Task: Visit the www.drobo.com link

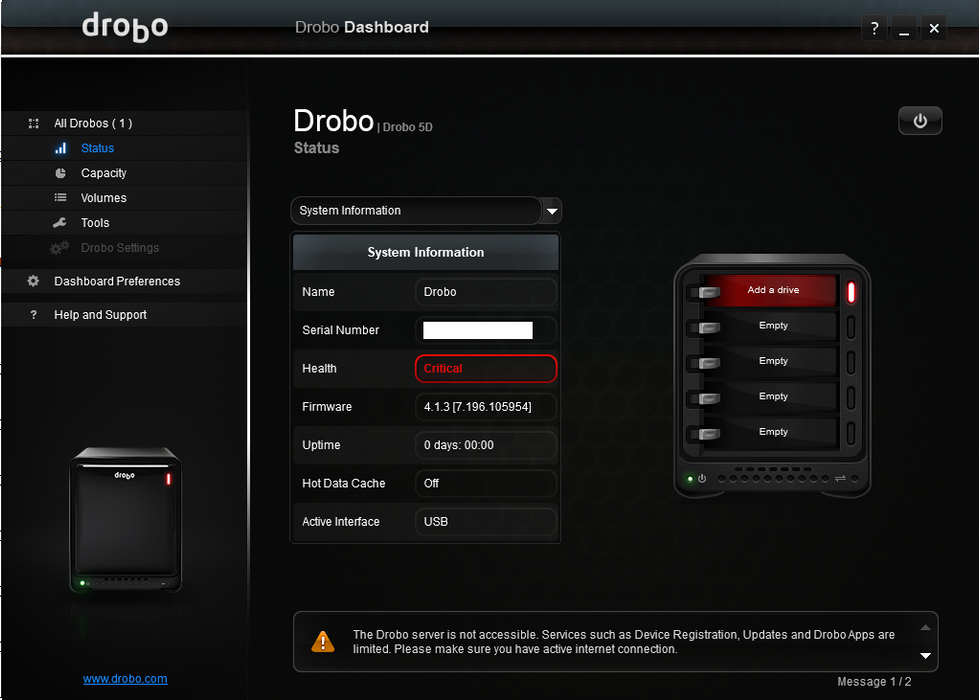Action: point(125,679)
